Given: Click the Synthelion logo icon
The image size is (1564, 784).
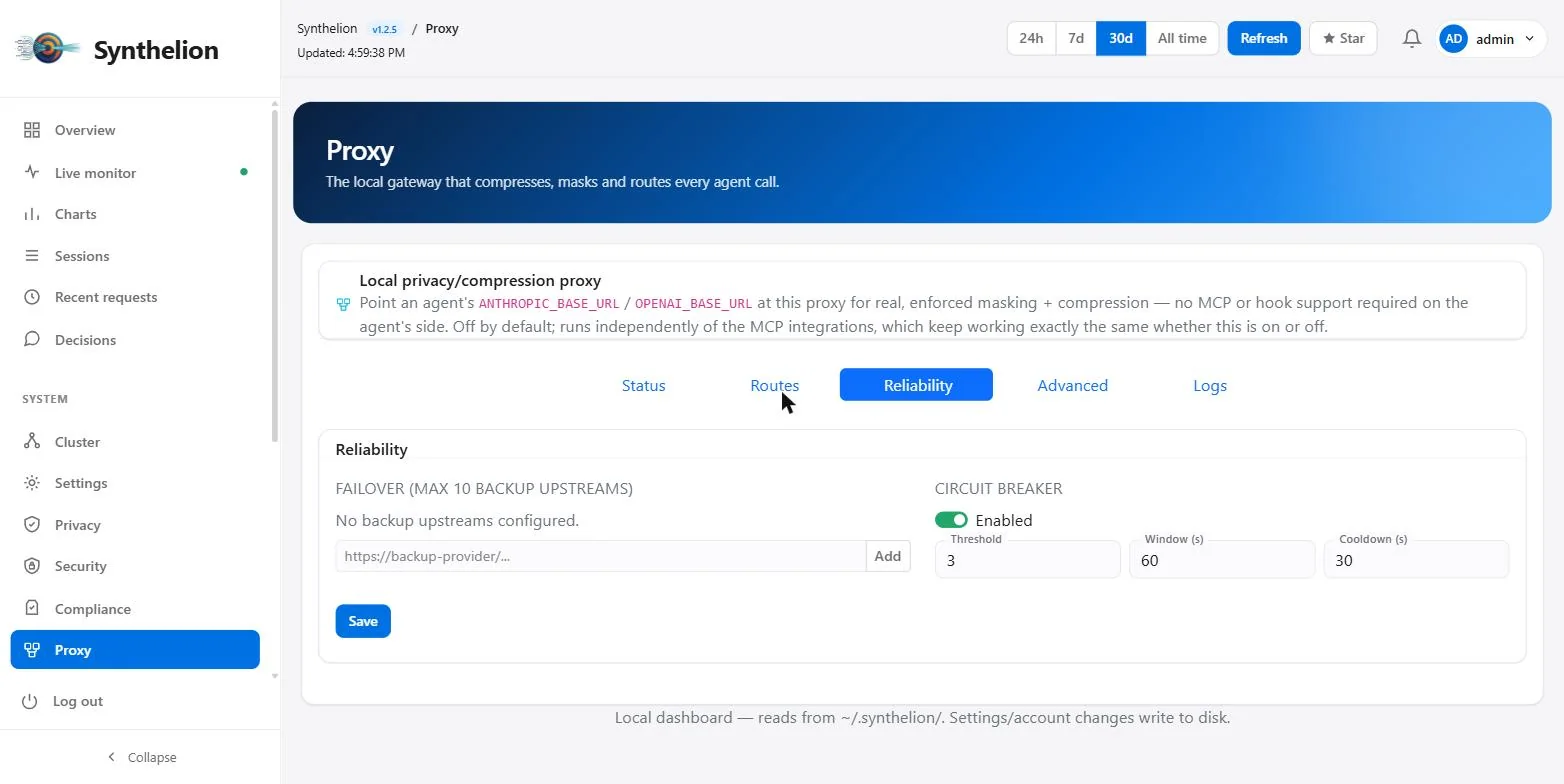Looking at the screenshot, I should 47,49.
